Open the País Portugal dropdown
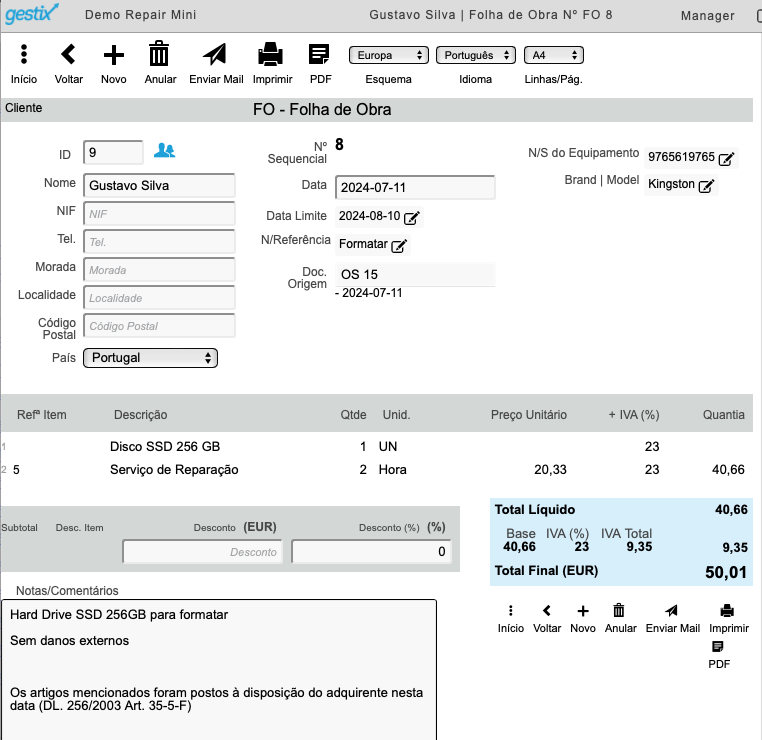Viewport: 762px width, 740px height. pyautogui.click(x=150, y=358)
